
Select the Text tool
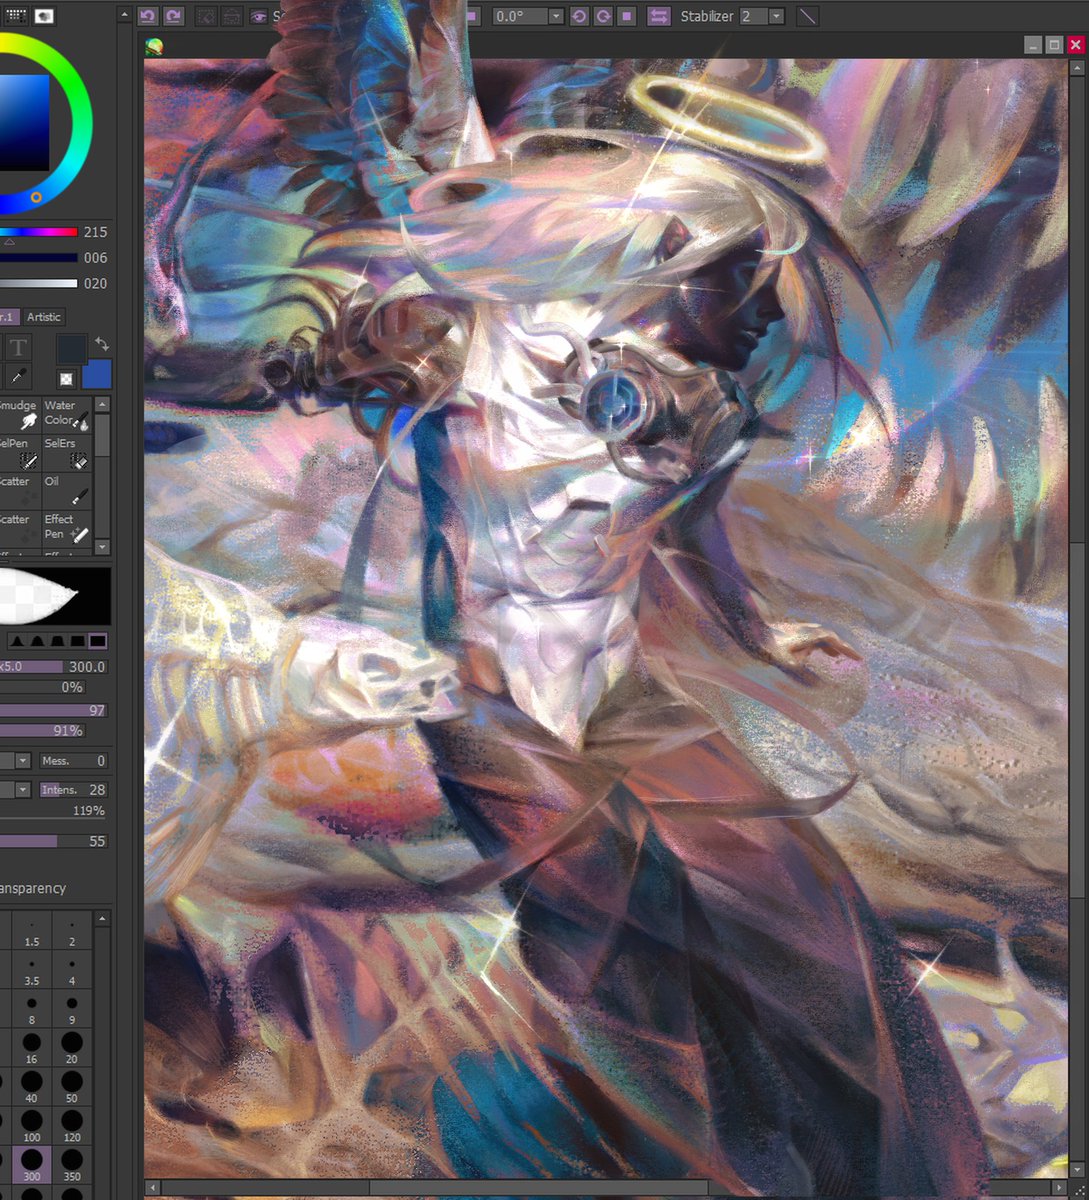(19, 348)
